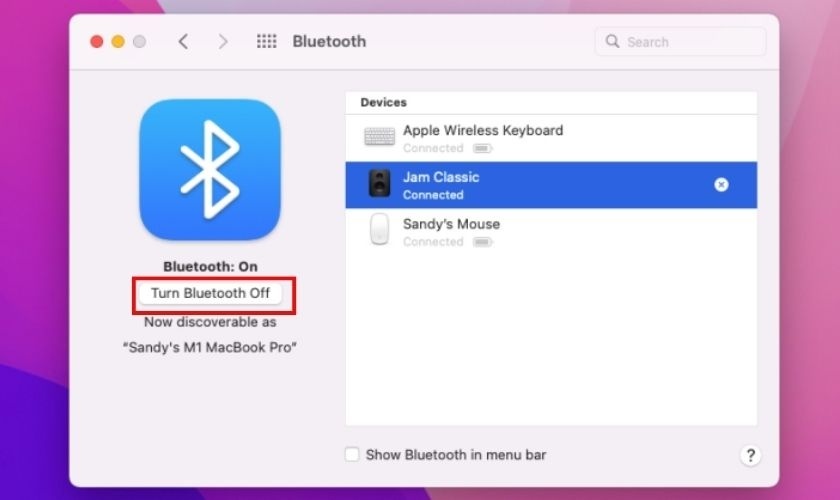Click the Turn Bluetooth Off button
Image resolution: width=840 pixels, height=500 pixels.
[210, 294]
